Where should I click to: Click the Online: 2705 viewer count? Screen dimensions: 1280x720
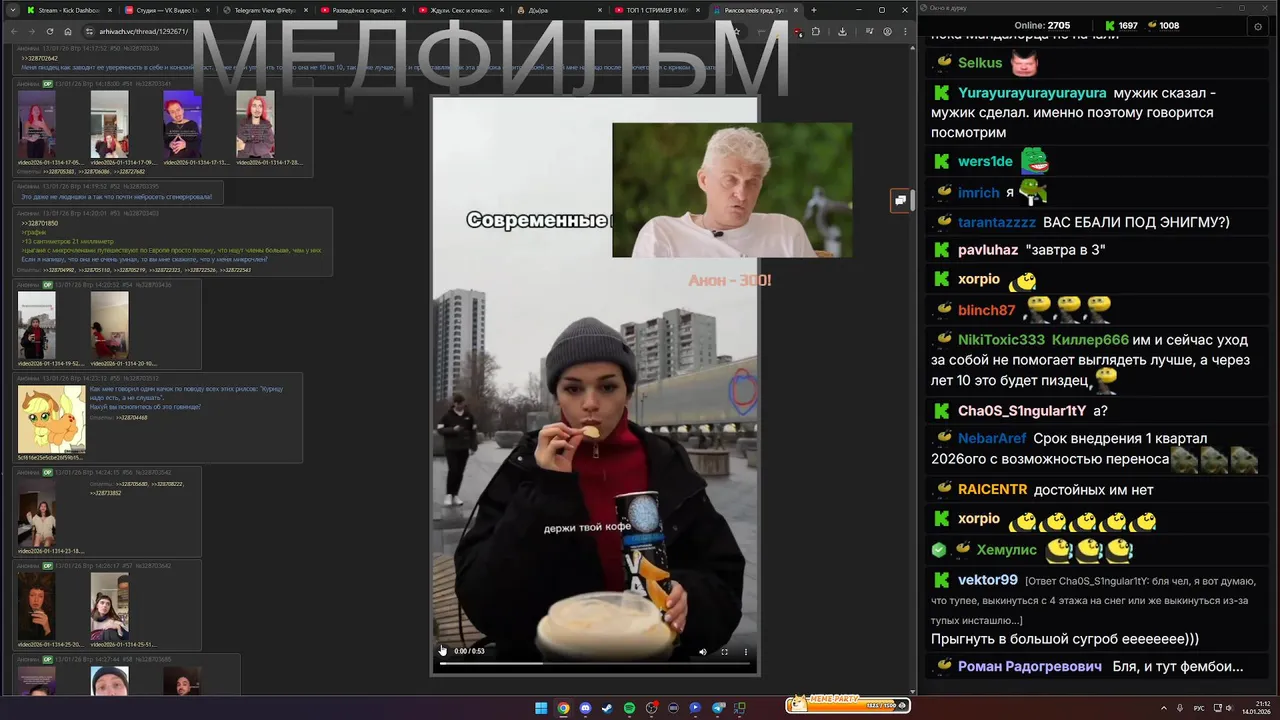click(x=1042, y=26)
